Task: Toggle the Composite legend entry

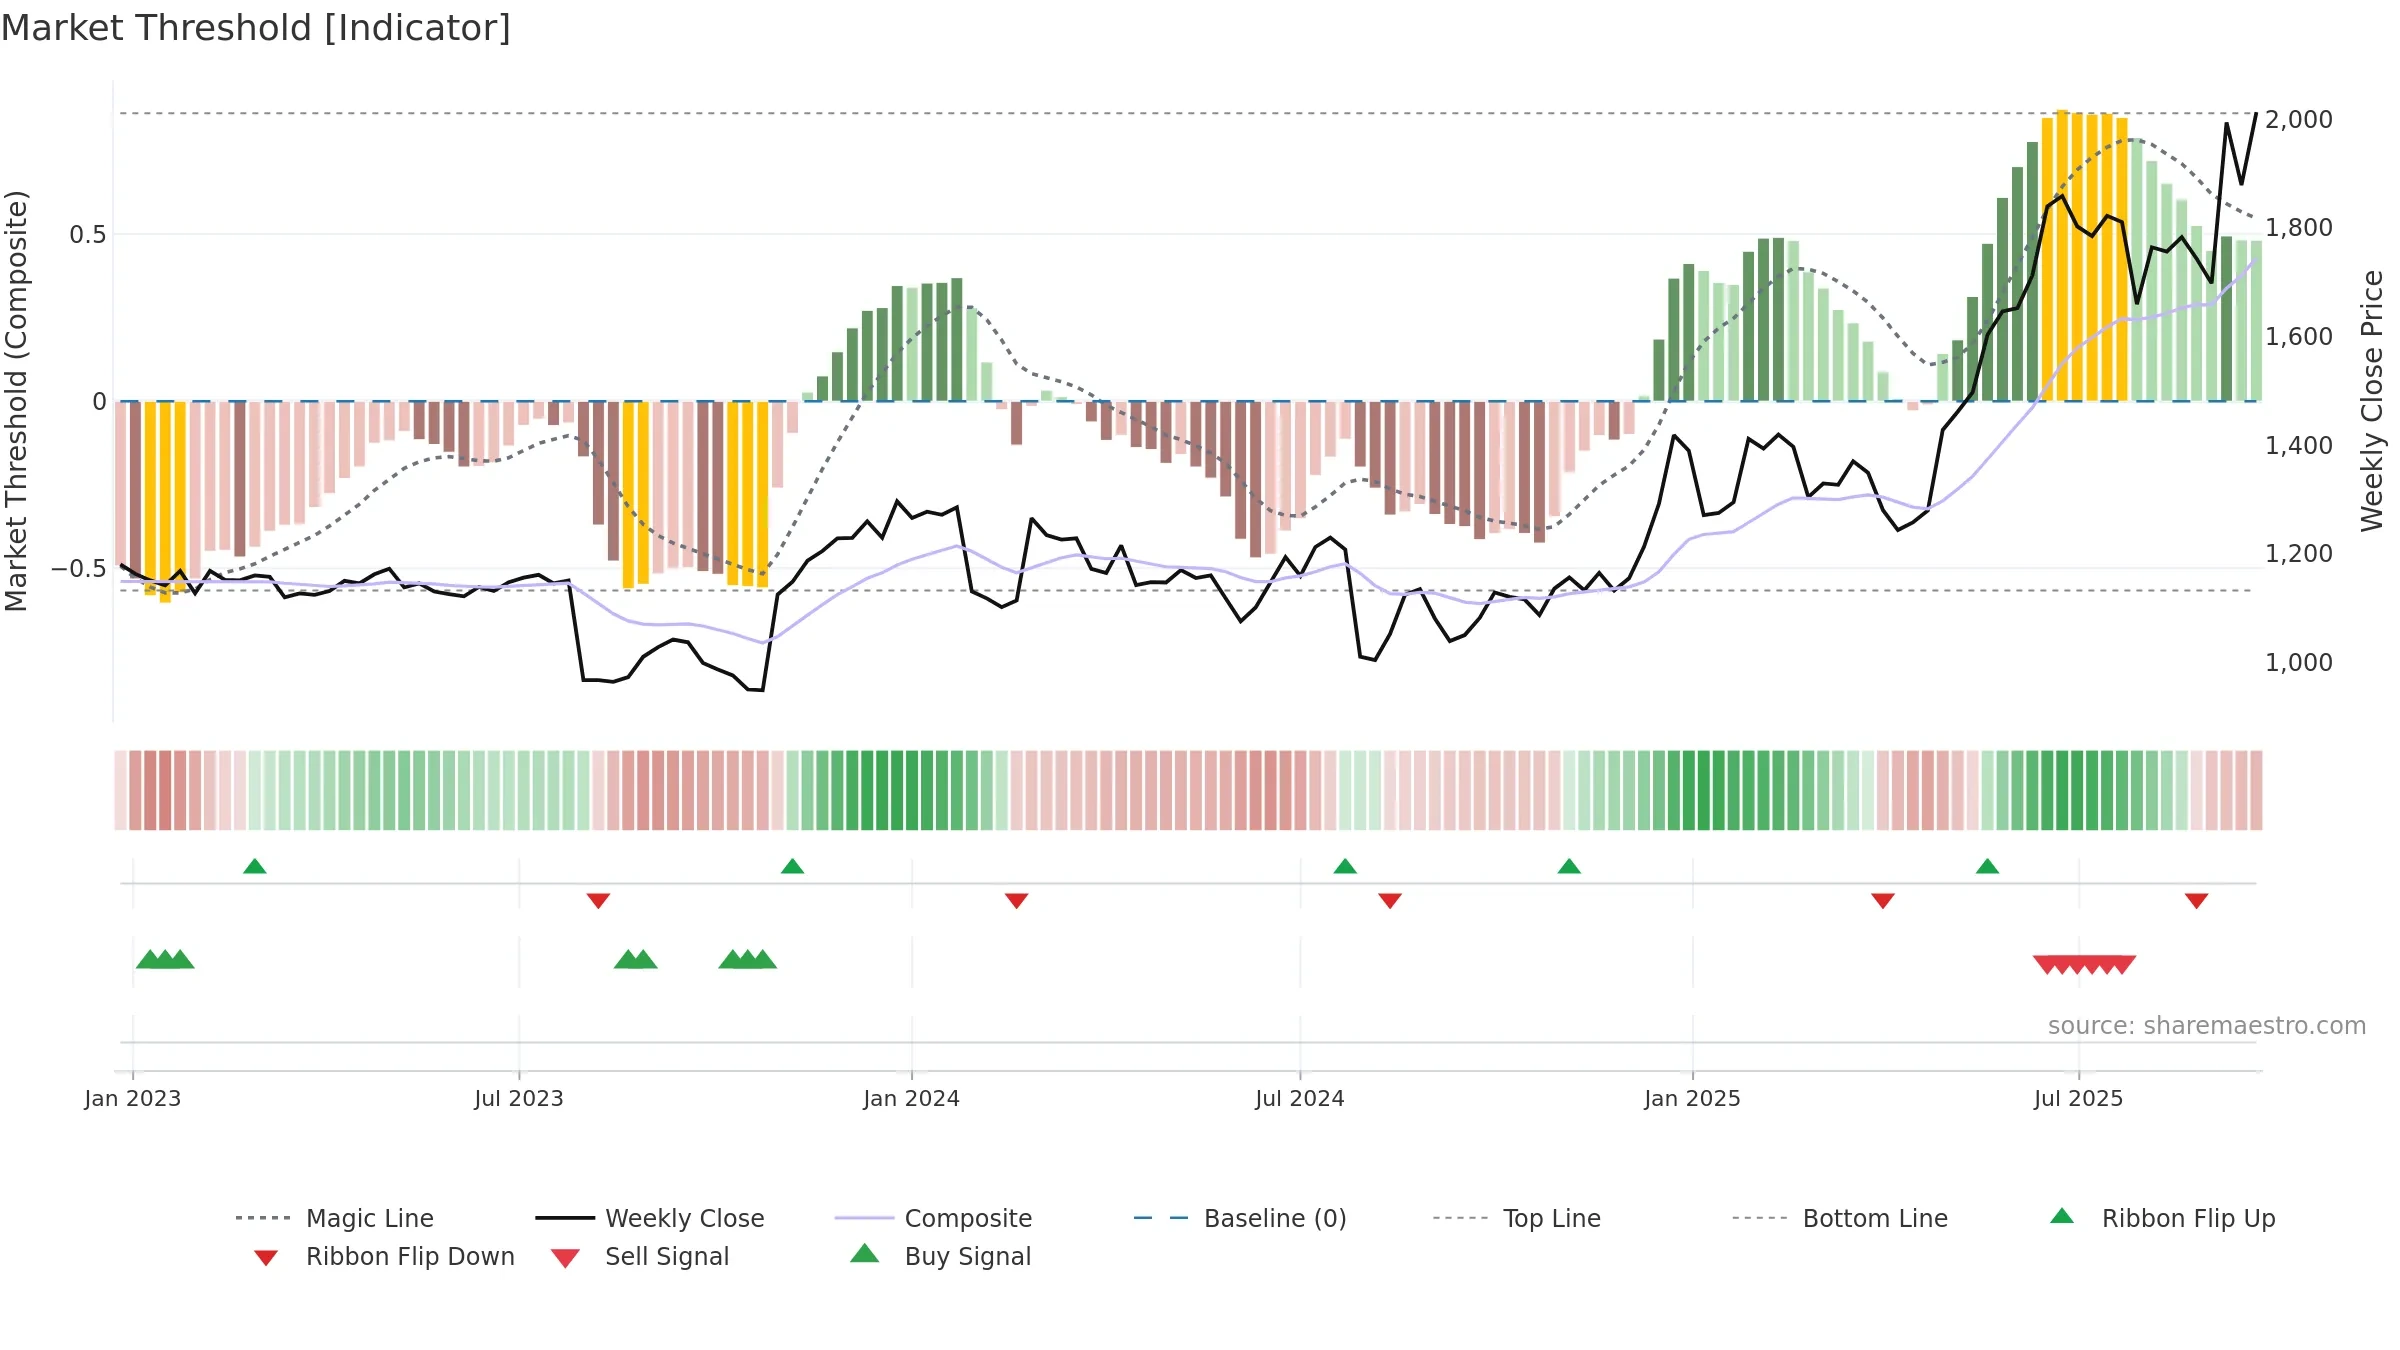Action: [933, 1218]
